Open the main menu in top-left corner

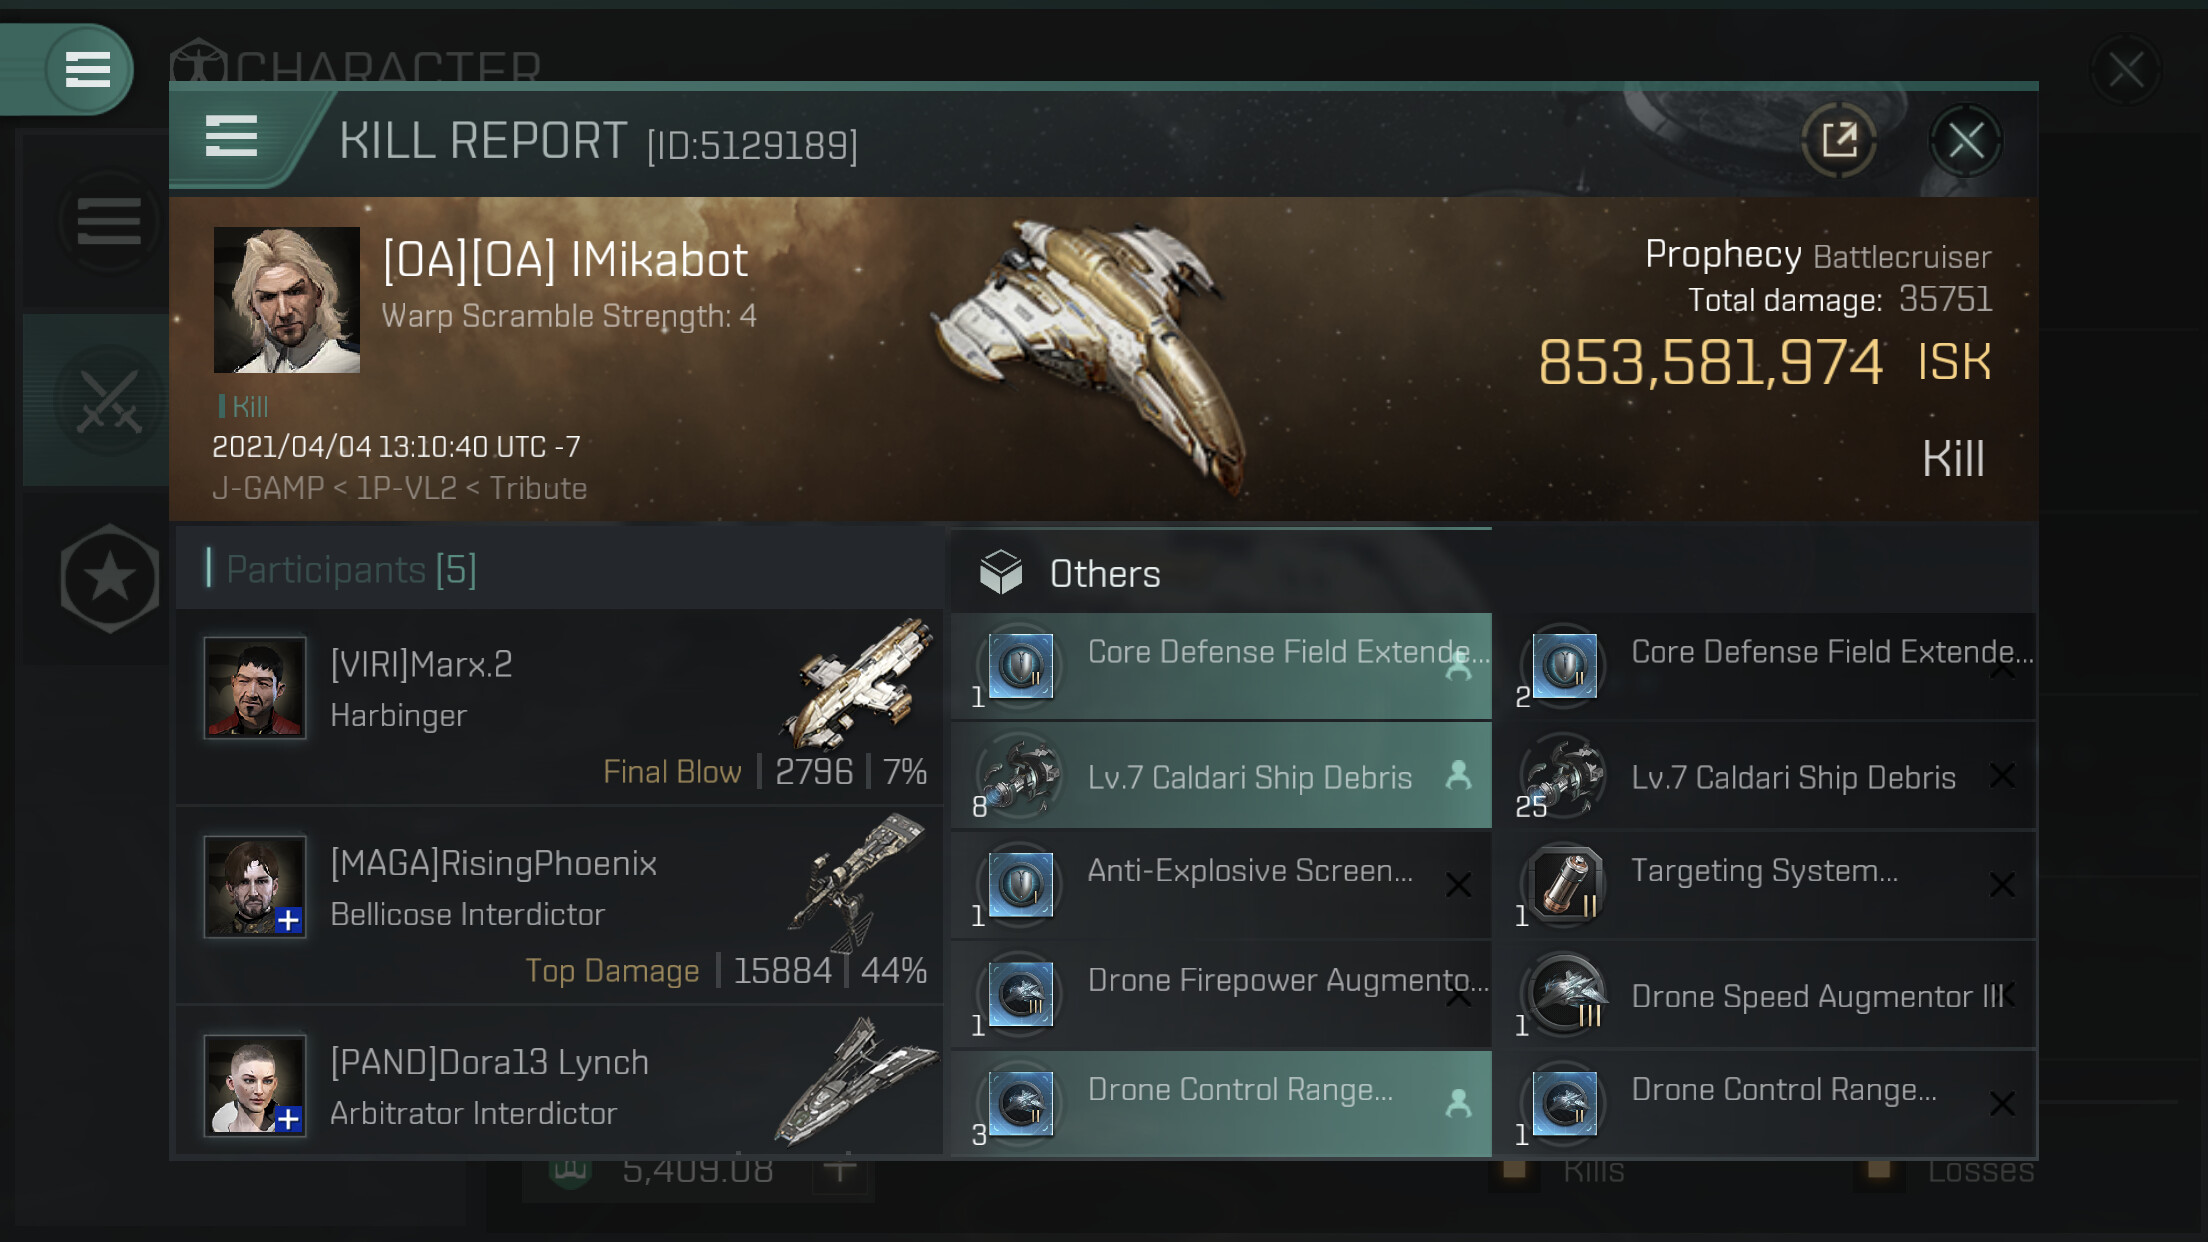pos(87,69)
